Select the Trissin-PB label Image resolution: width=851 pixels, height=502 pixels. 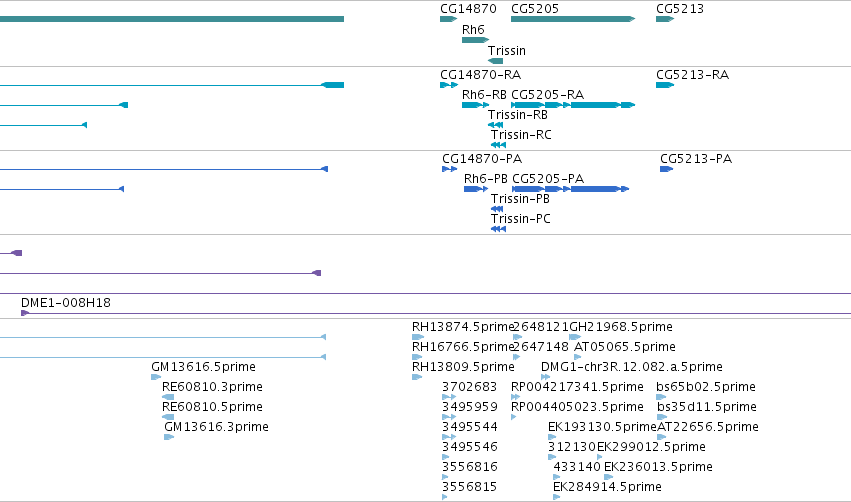(x=520, y=199)
